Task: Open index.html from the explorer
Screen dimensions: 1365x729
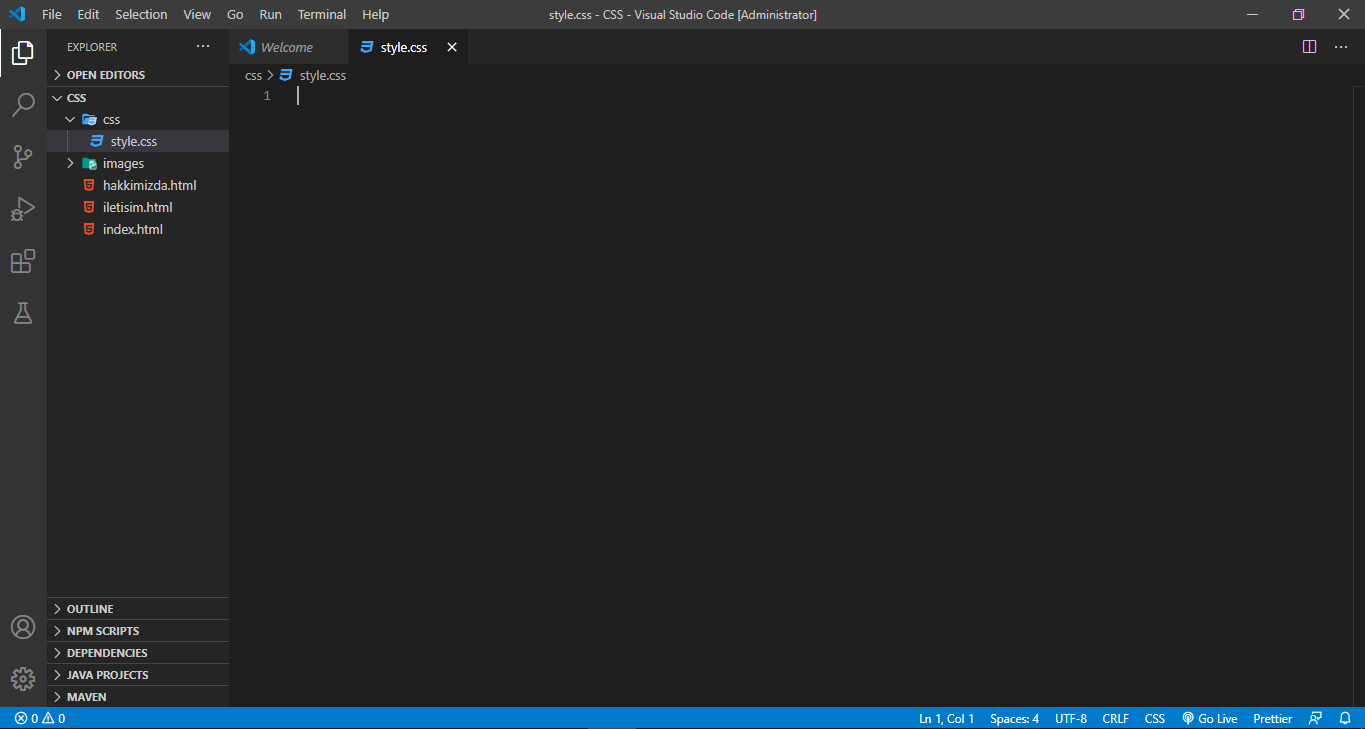Action: [x=132, y=229]
